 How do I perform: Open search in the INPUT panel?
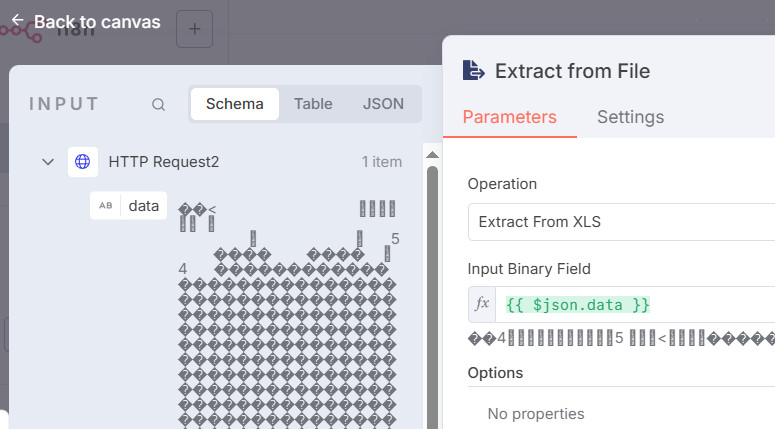pyautogui.click(x=159, y=104)
